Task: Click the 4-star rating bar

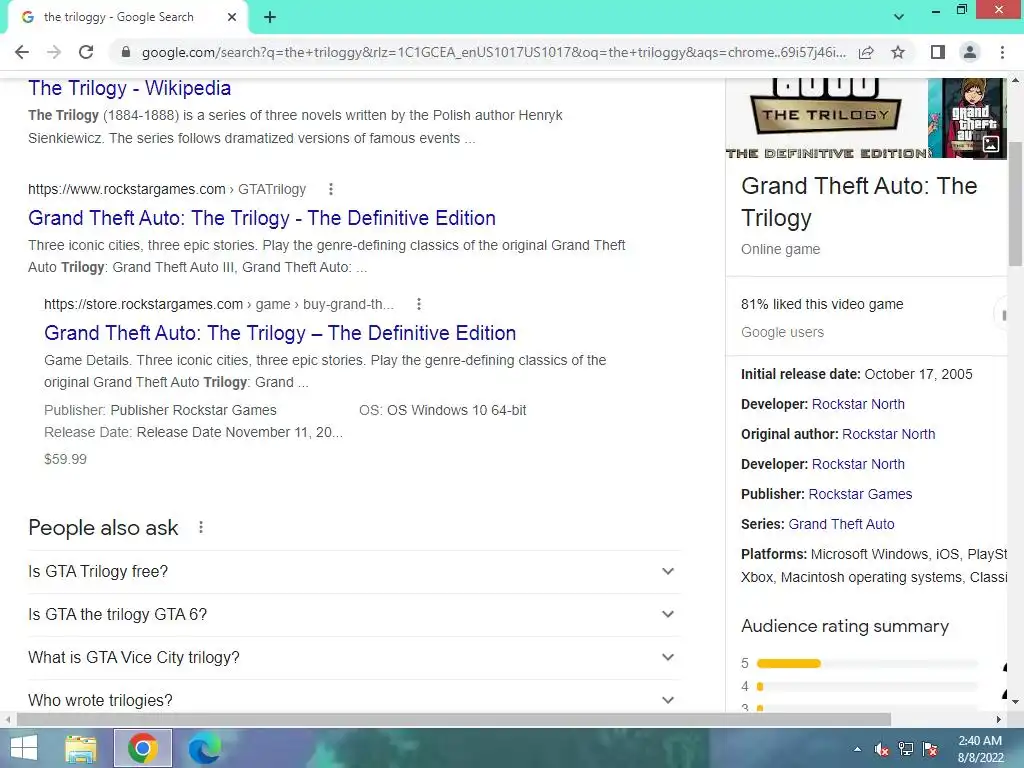Action: 867,686
